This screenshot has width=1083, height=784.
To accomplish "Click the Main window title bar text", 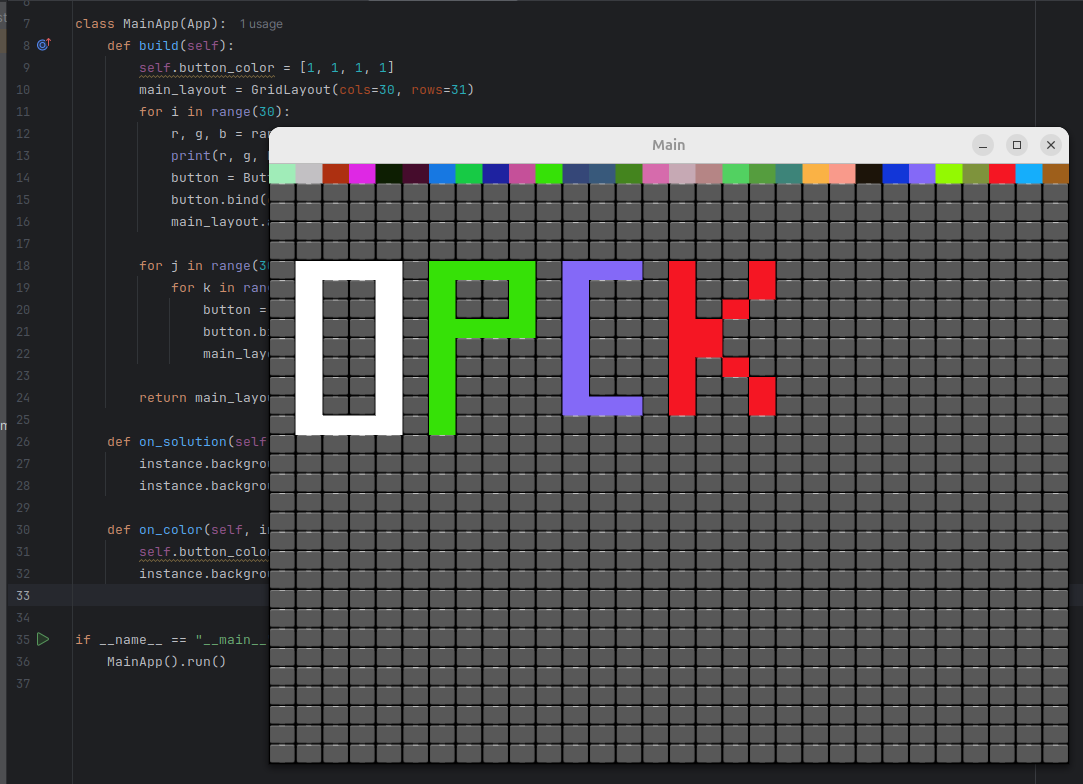I will pos(669,145).
